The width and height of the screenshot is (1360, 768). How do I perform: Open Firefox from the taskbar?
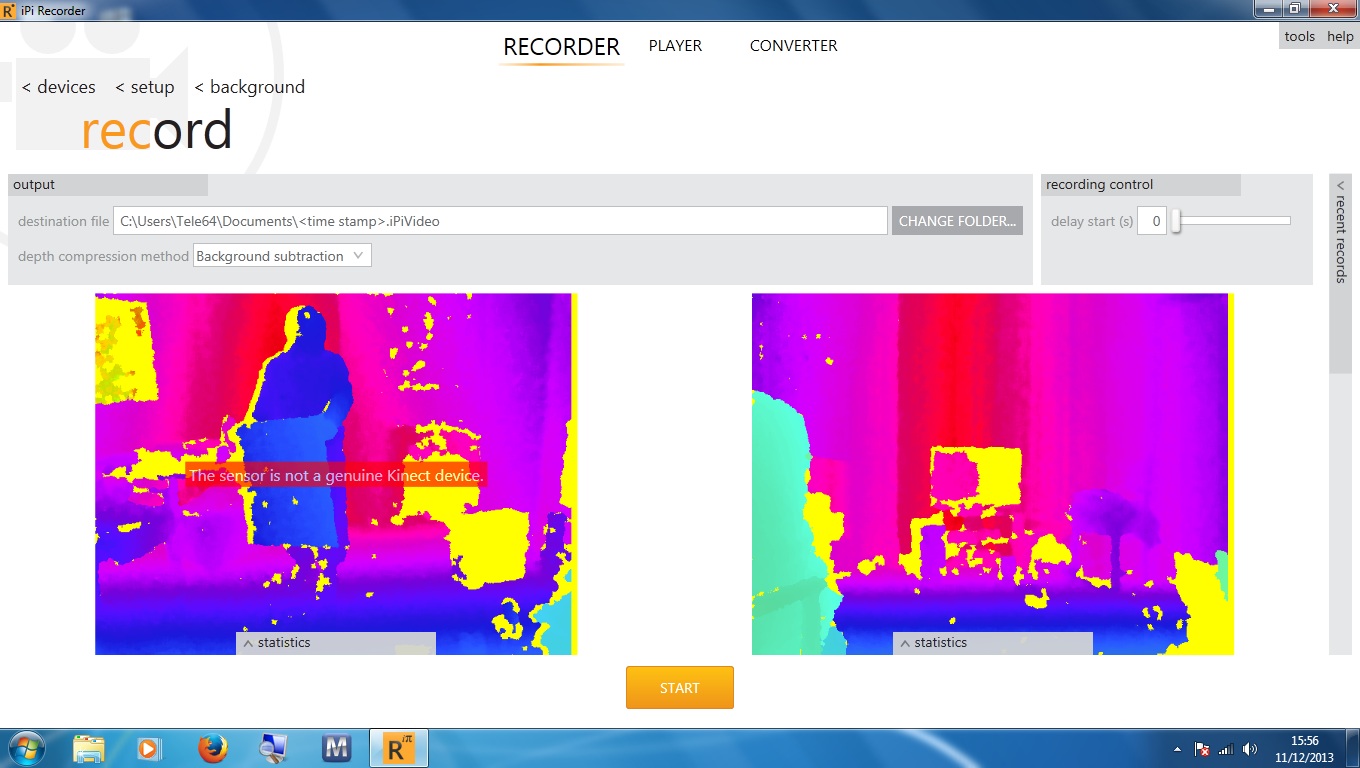[212, 748]
